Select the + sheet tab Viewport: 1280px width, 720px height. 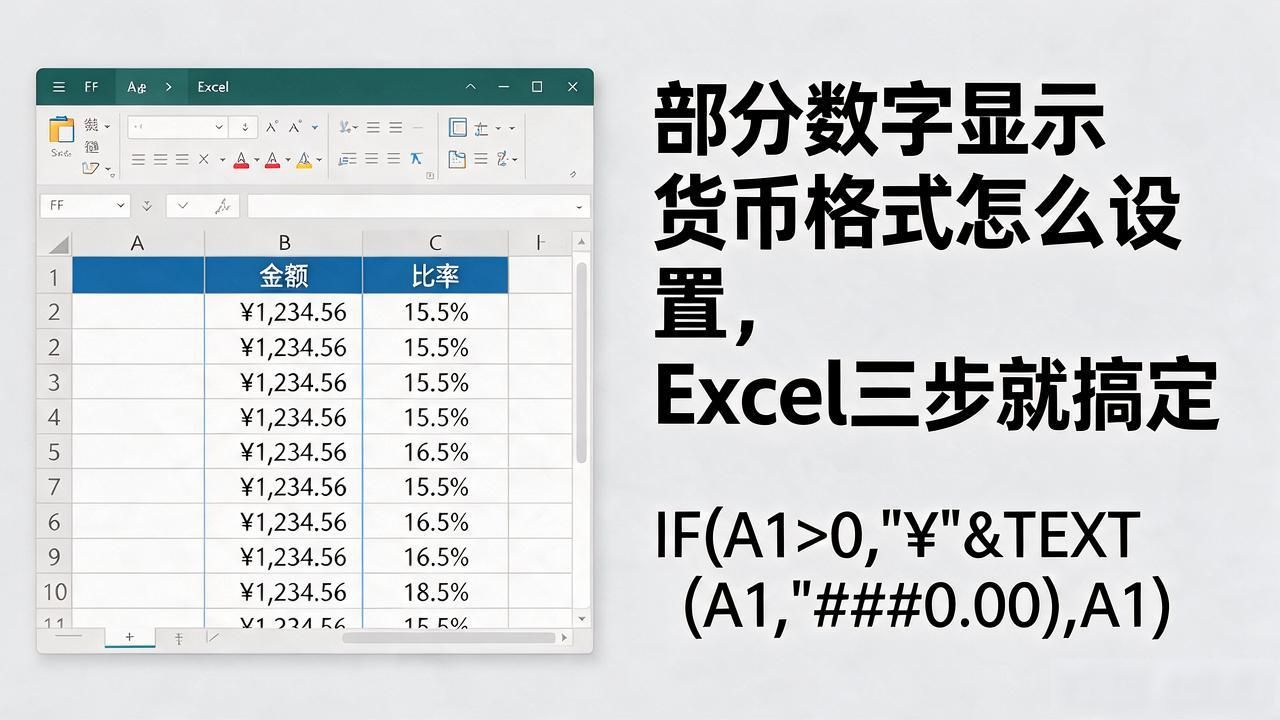(x=130, y=637)
